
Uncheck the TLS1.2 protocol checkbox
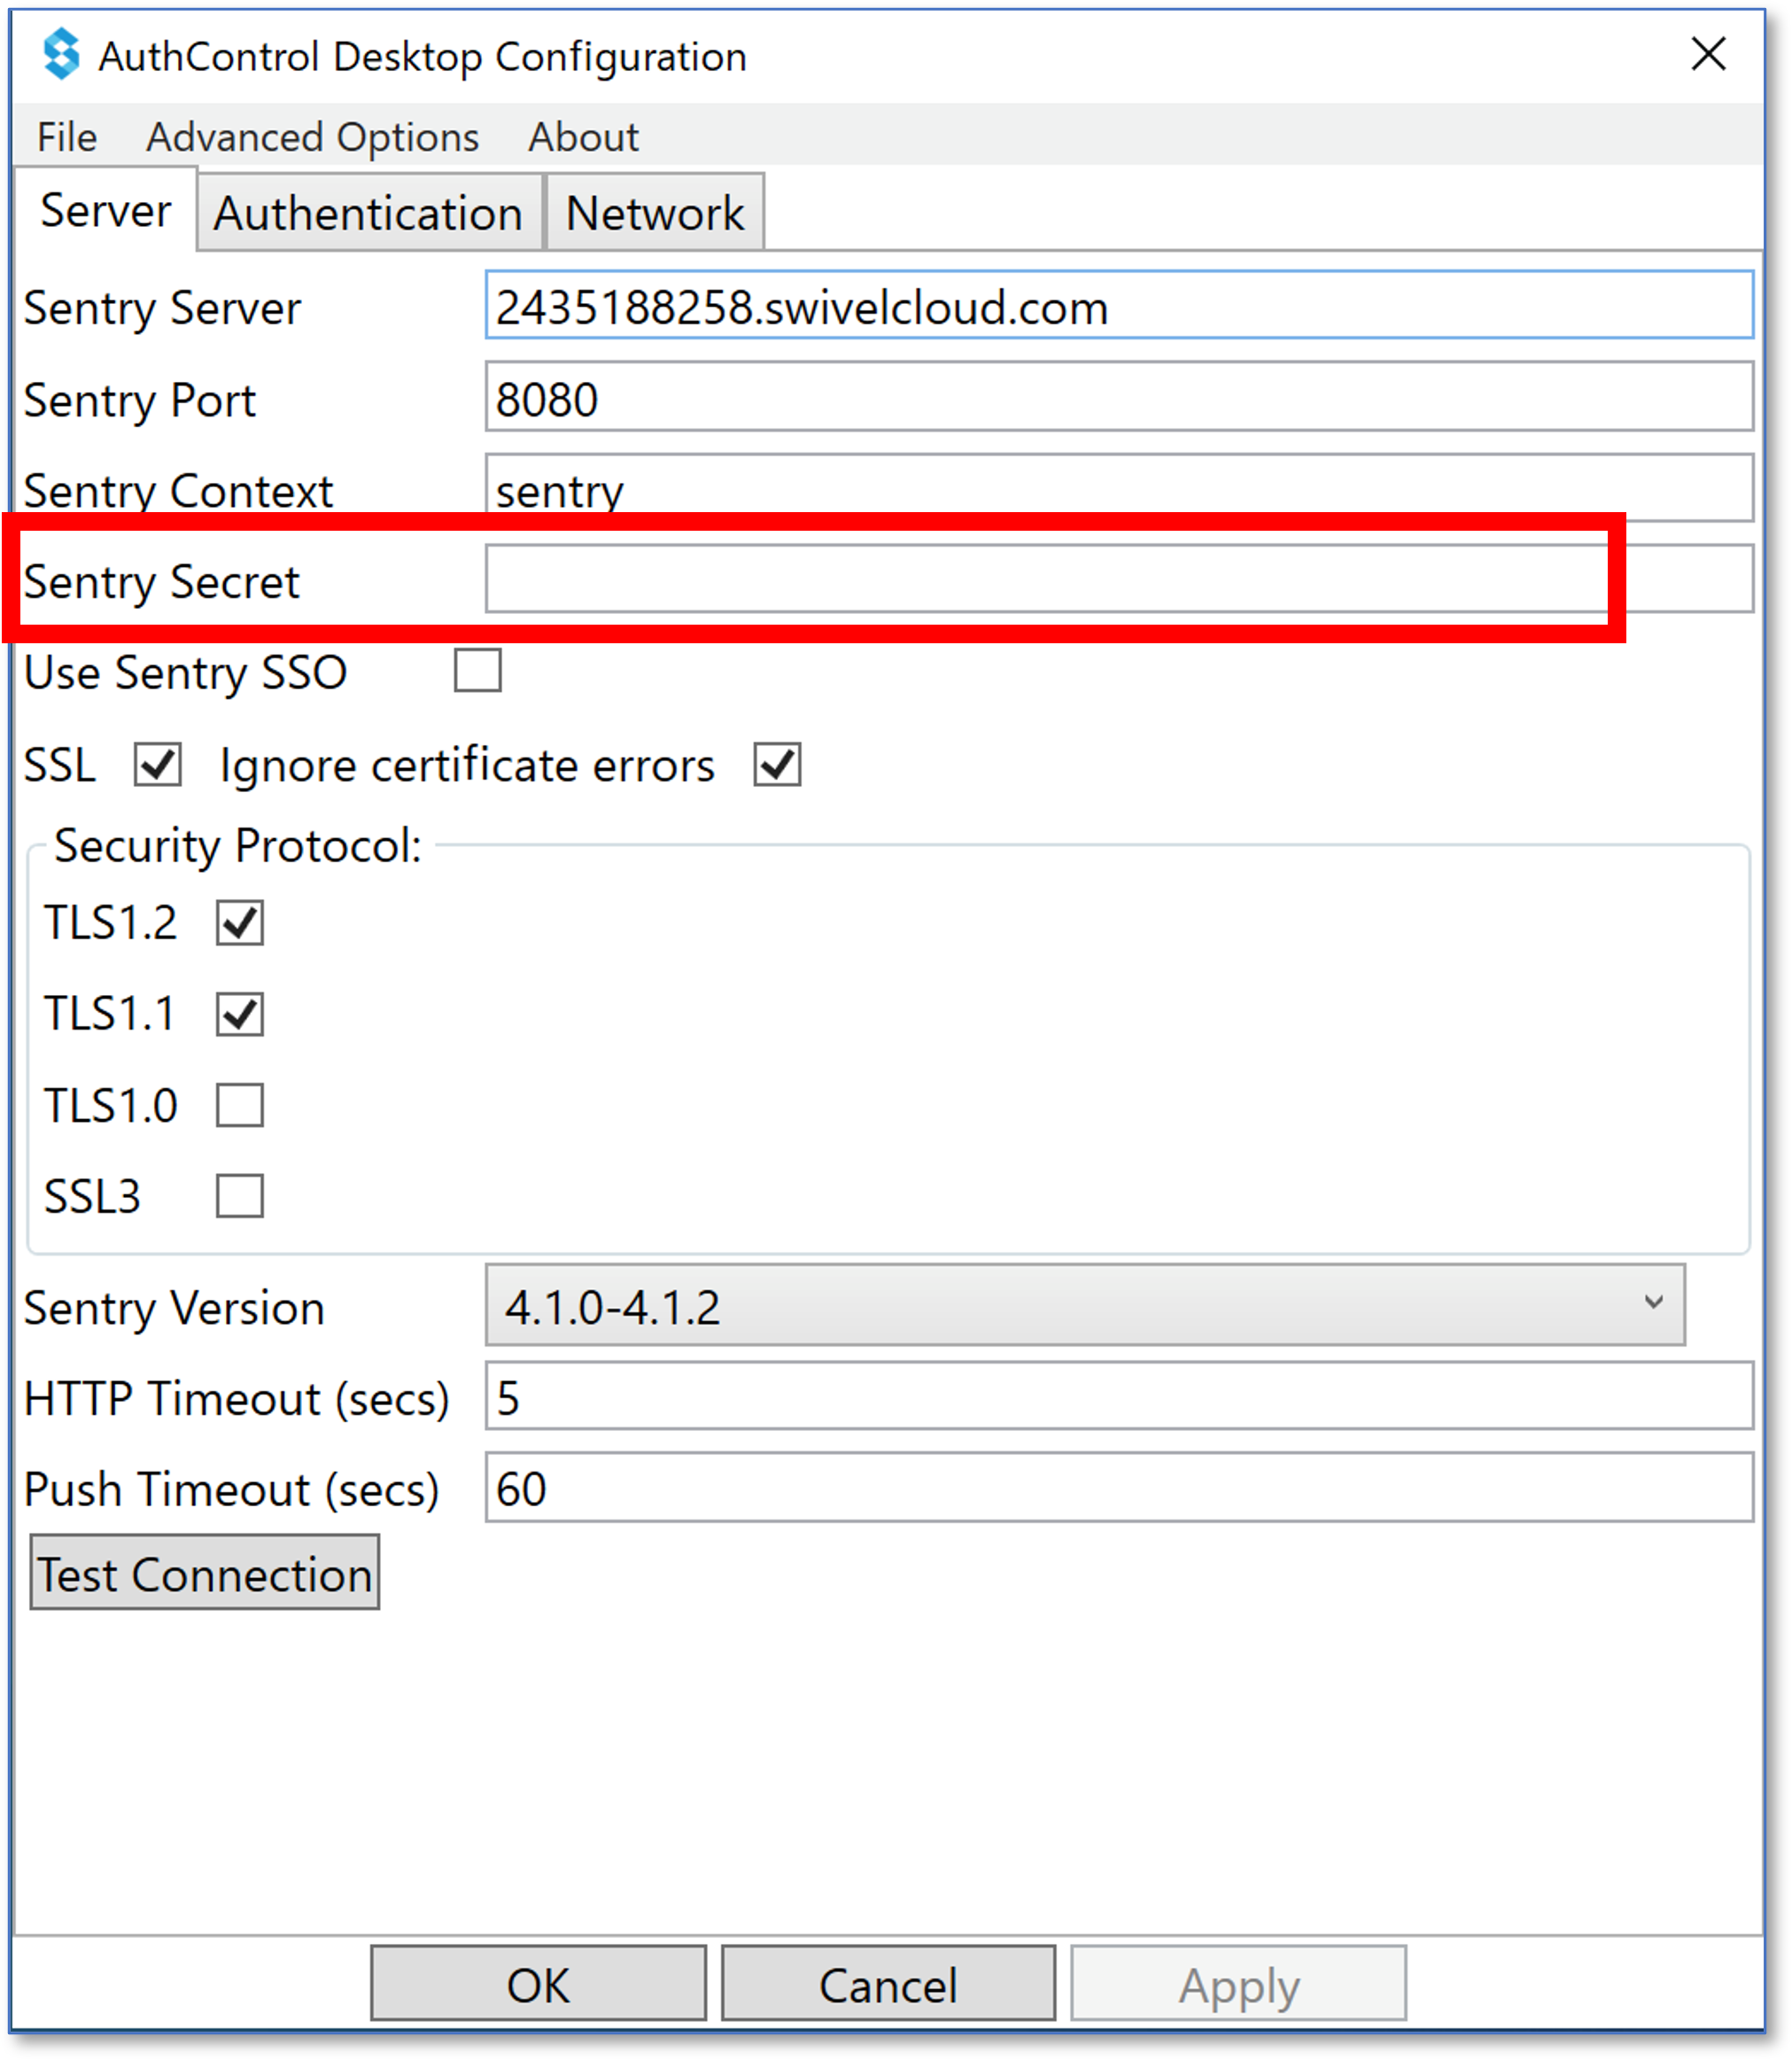click(x=239, y=923)
